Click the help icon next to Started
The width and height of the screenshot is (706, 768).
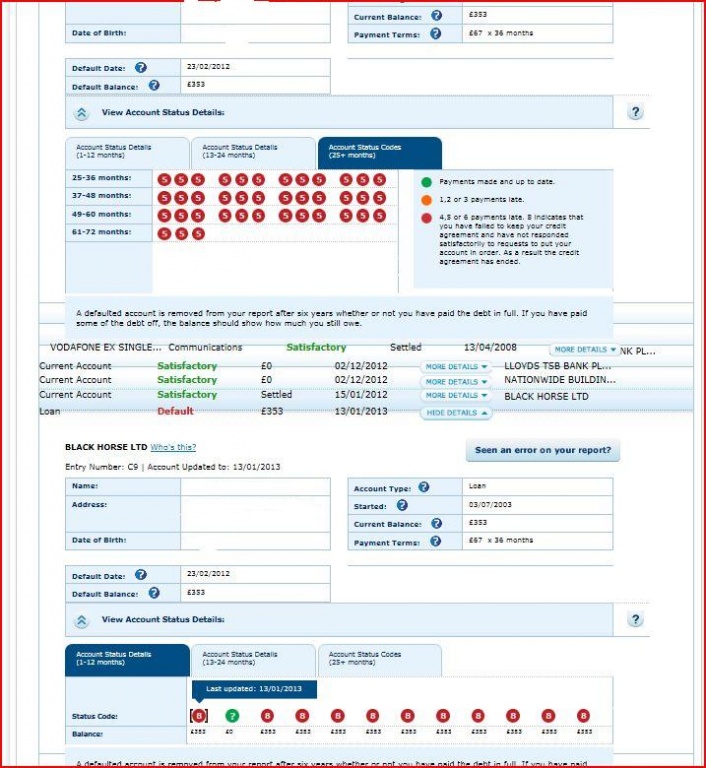pyautogui.click(x=402, y=506)
